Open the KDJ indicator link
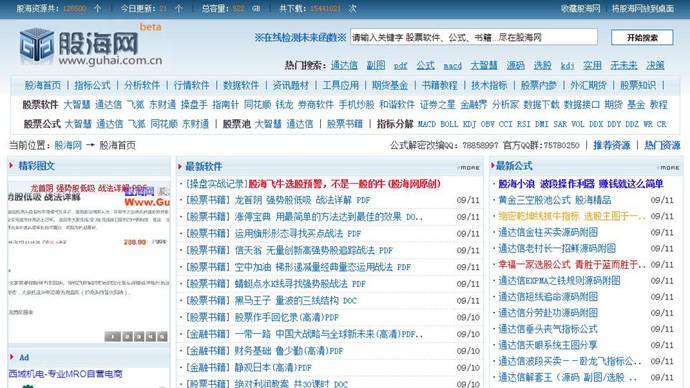690x388 pixels. point(470,124)
